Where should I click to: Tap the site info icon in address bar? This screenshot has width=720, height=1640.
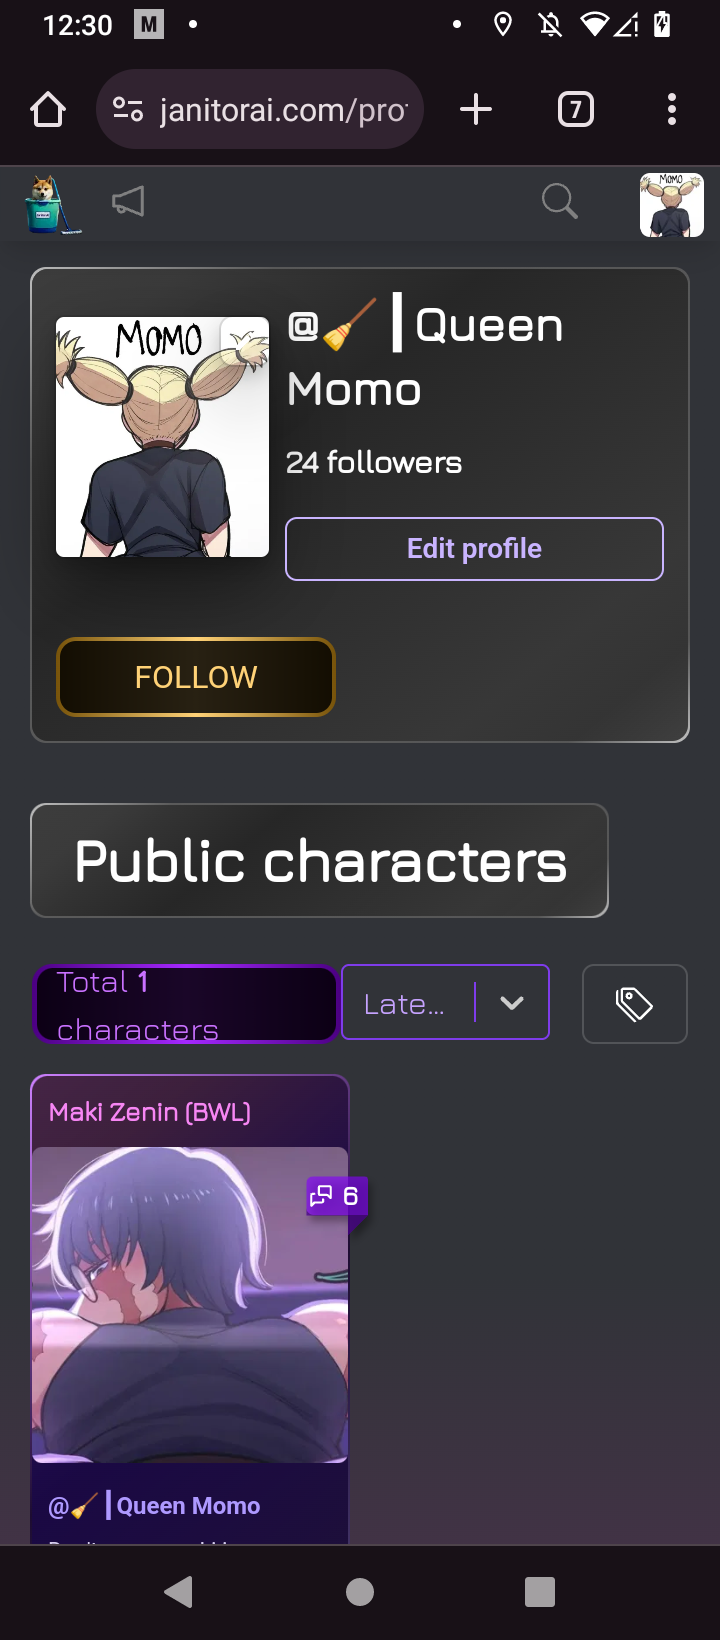pos(128,110)
